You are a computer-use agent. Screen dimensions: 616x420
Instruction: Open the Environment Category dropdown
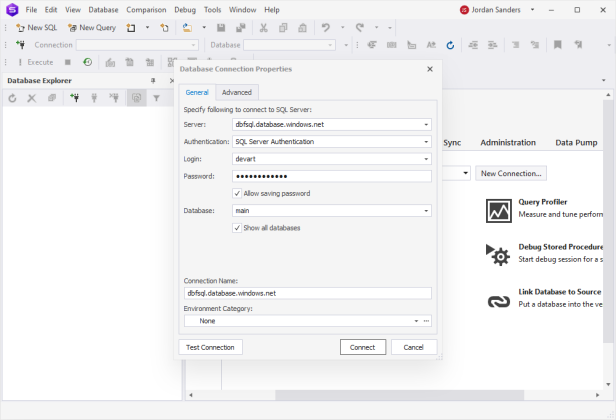(414, 321)
